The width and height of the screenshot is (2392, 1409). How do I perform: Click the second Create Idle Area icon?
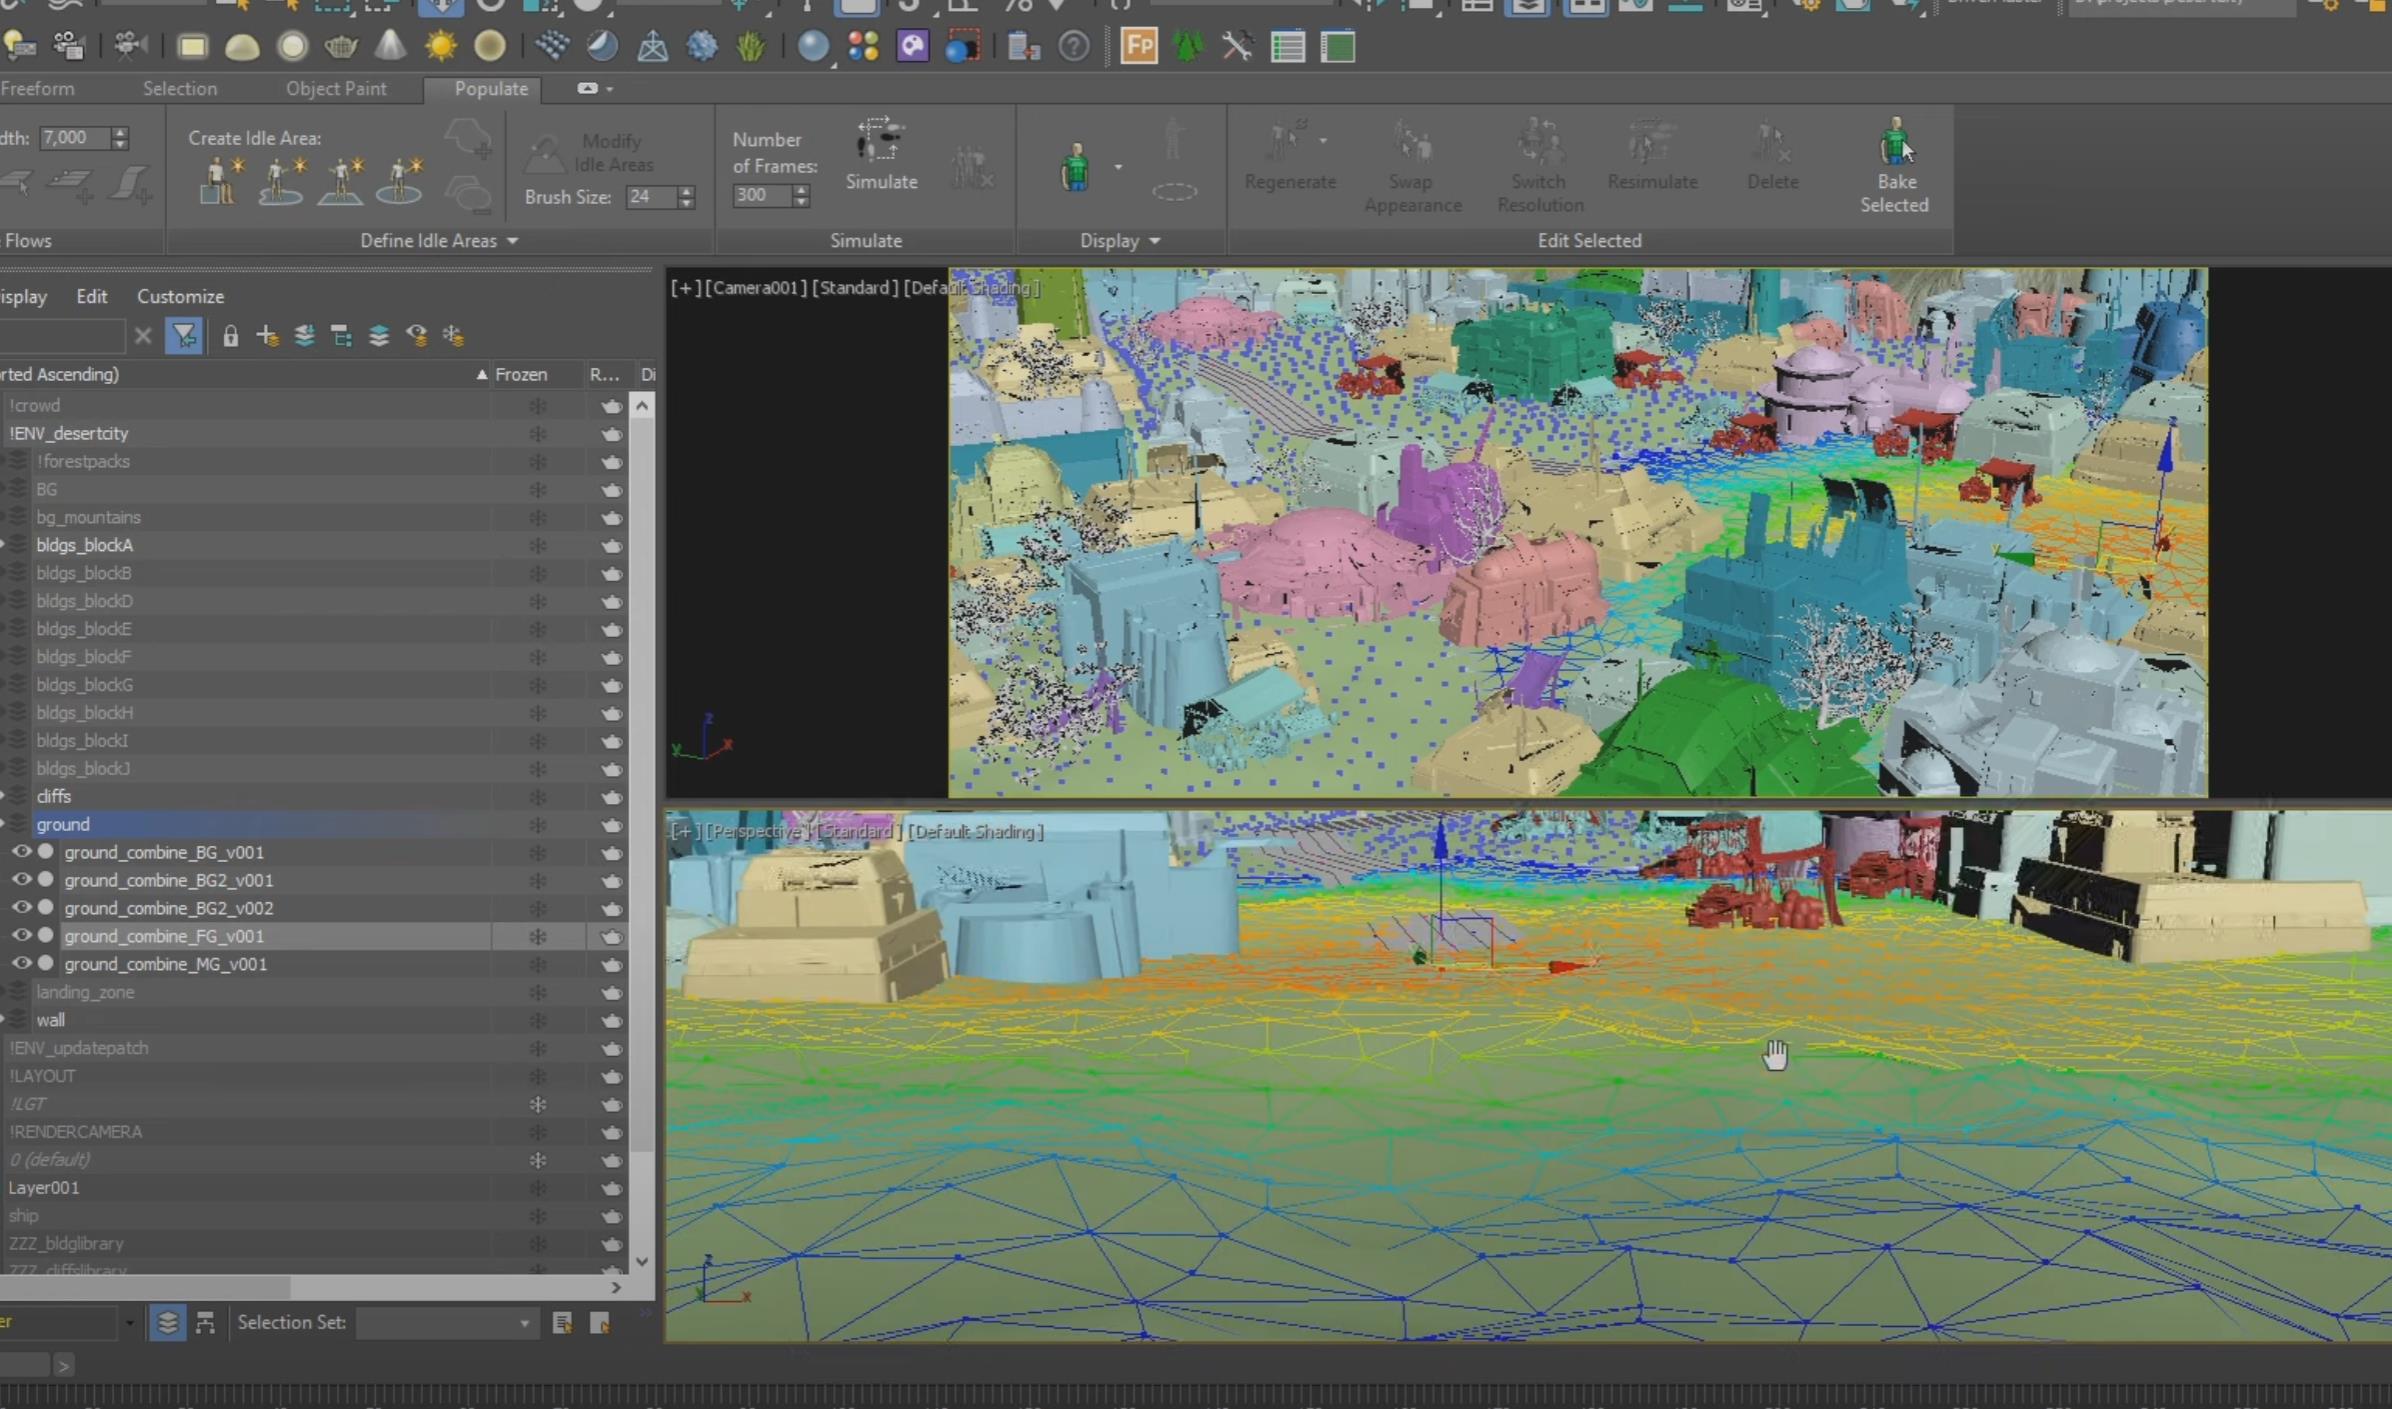[282, 181]
